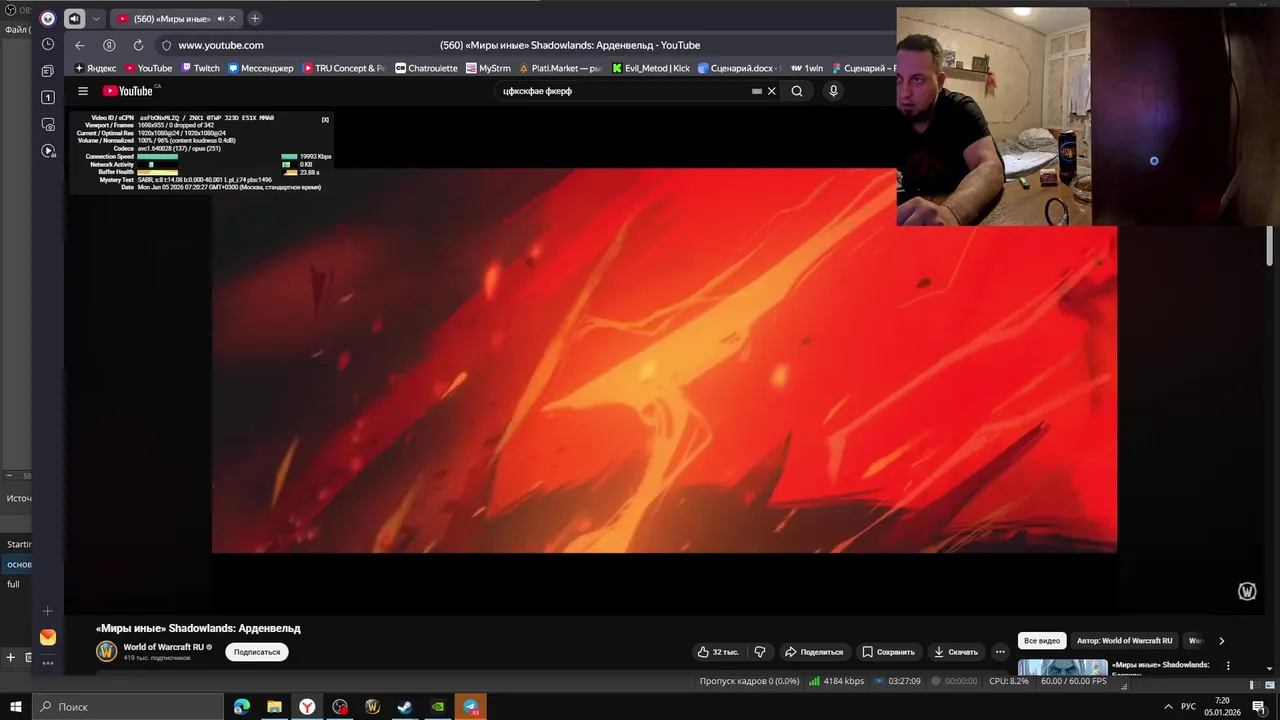
Task: Open Telegram from the taskbar
Action: click(x=471, y=707)
